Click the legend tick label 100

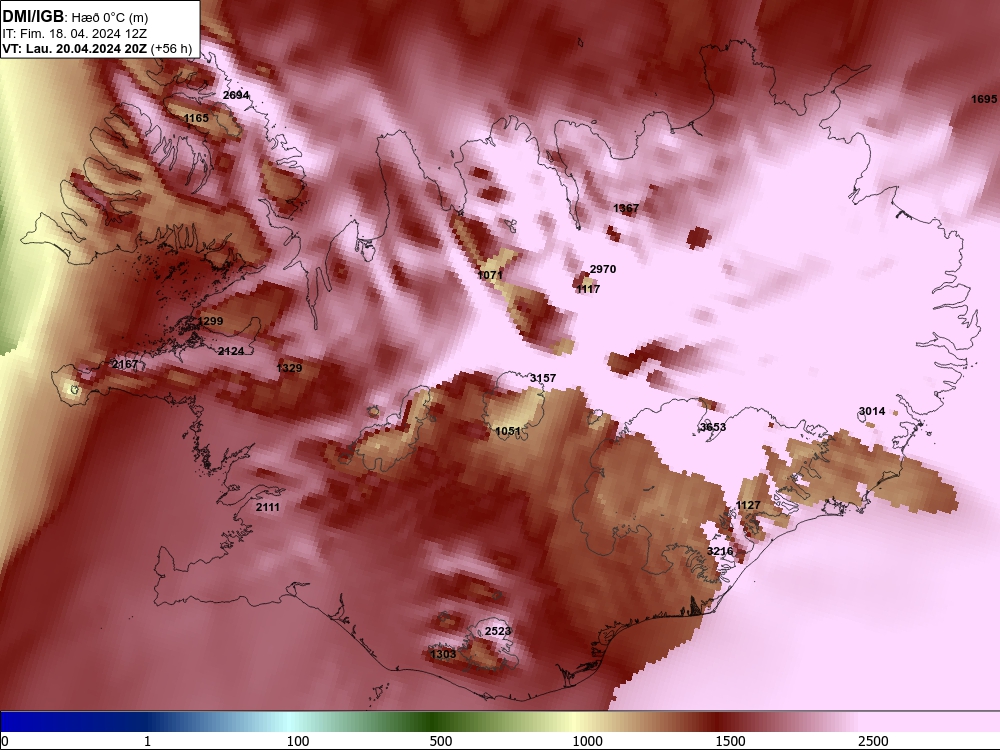point(298,741)
